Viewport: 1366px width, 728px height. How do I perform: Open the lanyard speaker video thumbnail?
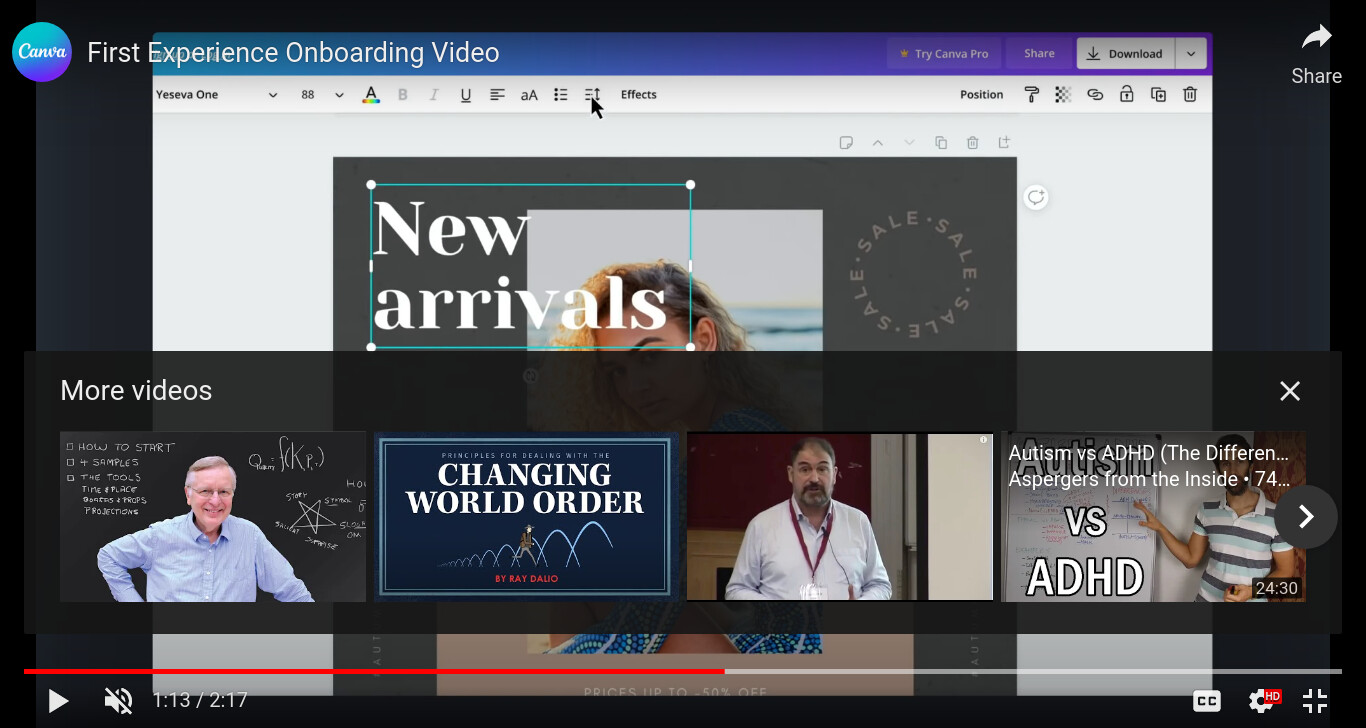point(840,516)
